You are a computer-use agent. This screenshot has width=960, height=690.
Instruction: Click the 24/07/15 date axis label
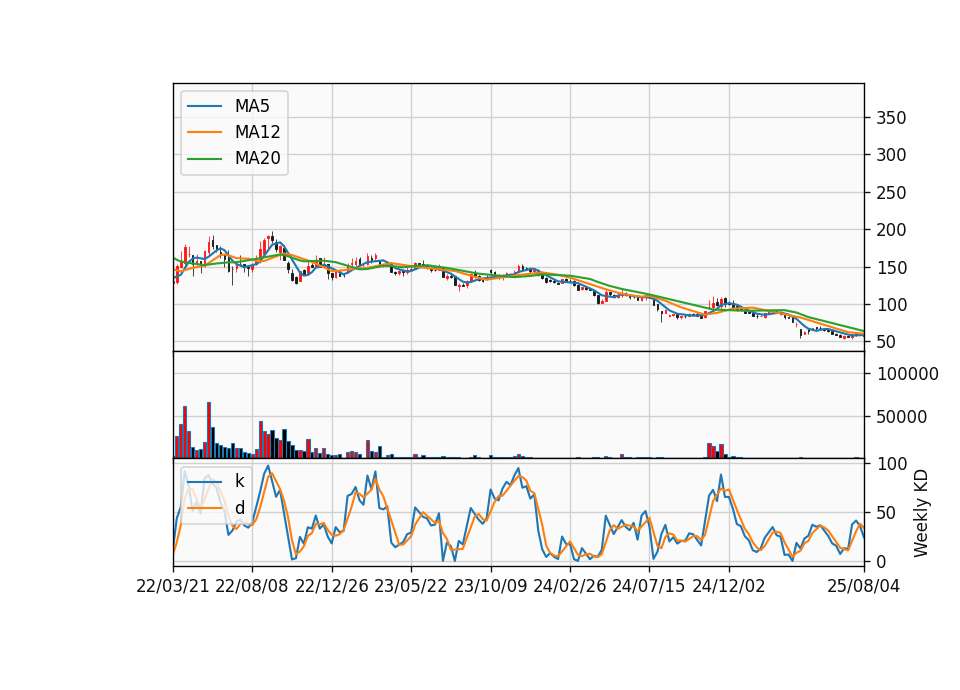point(648,586)
